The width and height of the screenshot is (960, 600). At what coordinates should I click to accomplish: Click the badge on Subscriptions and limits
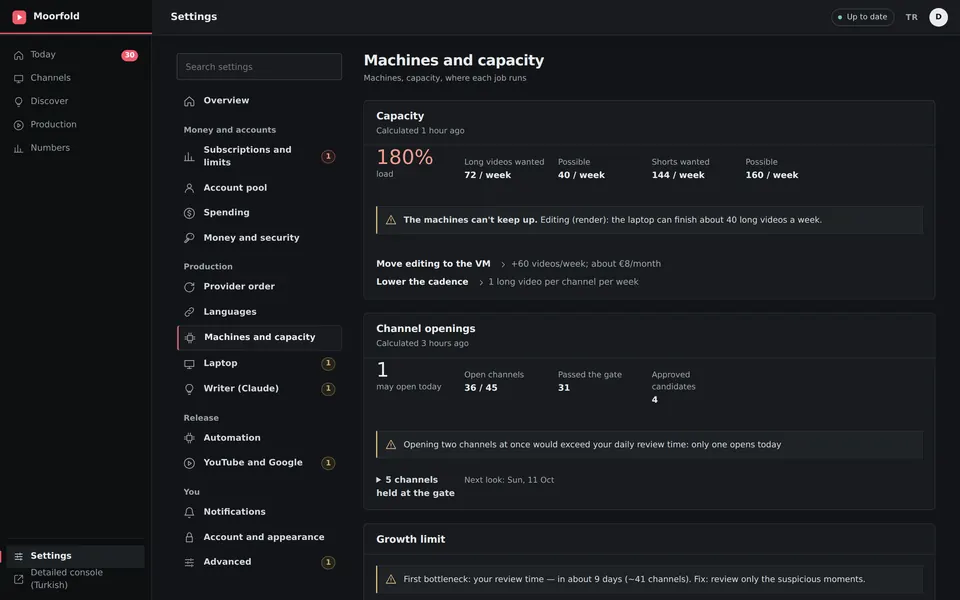[x=328, y=157]
